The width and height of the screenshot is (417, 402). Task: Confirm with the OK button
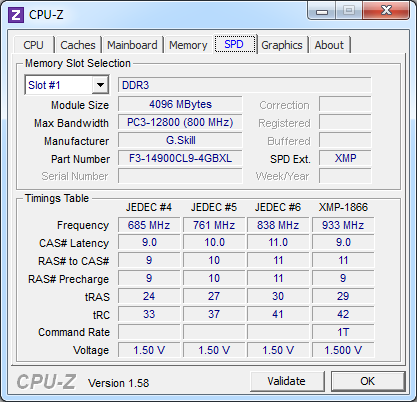[x=368, y=381]
